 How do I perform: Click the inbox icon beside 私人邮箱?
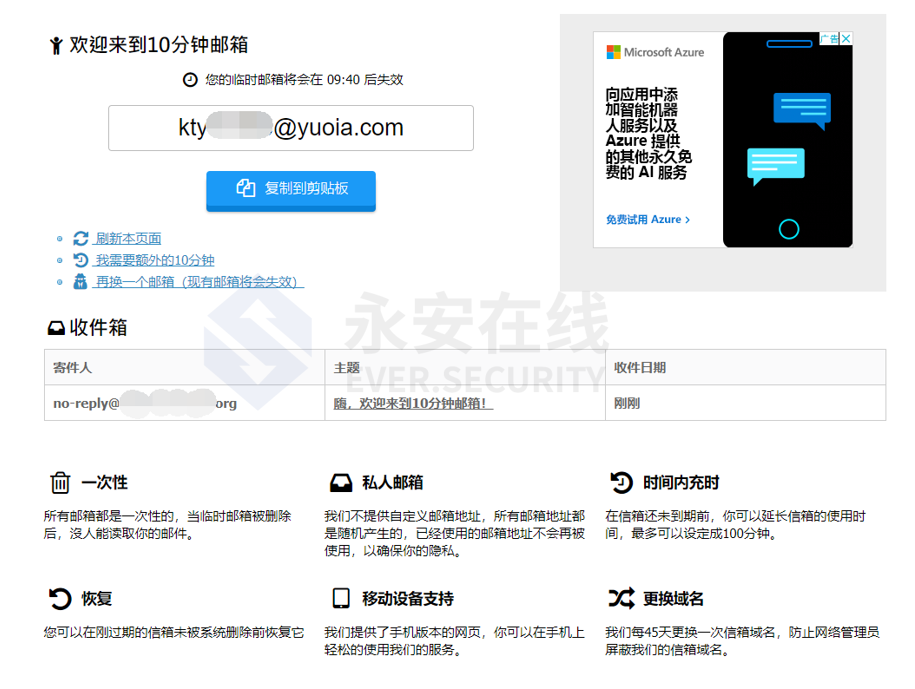click(341, 482)
